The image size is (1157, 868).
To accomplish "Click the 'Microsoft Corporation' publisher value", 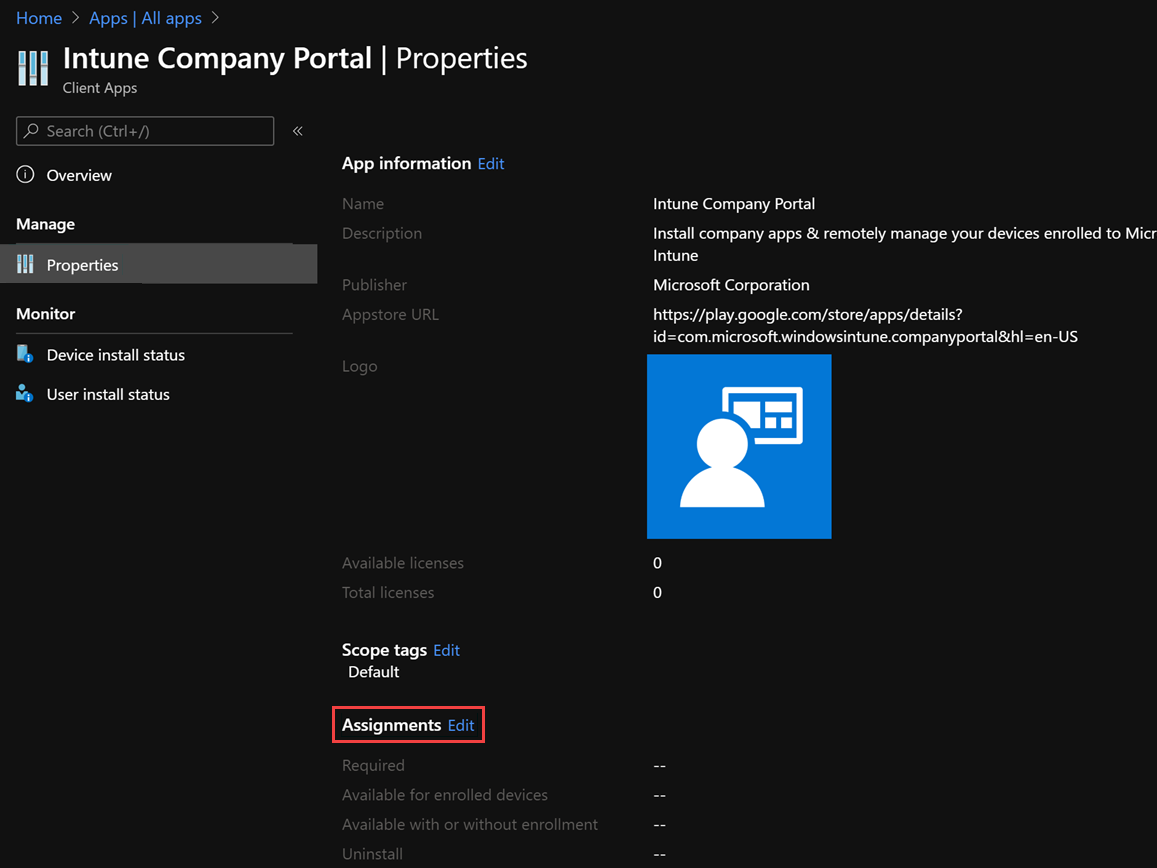I will pos(731,285).
